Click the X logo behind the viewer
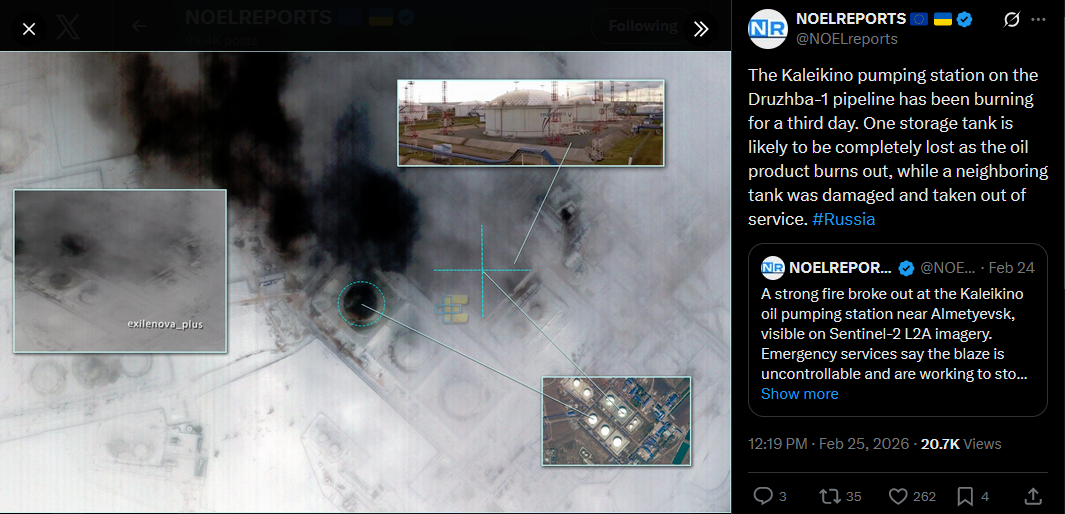Image resolution: width=1065 pixels, height=514 pixels. click(68, 29)
